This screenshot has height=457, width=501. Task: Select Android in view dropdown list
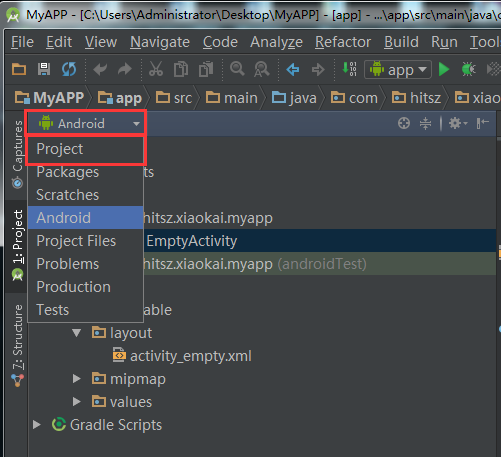coord(86,218)
